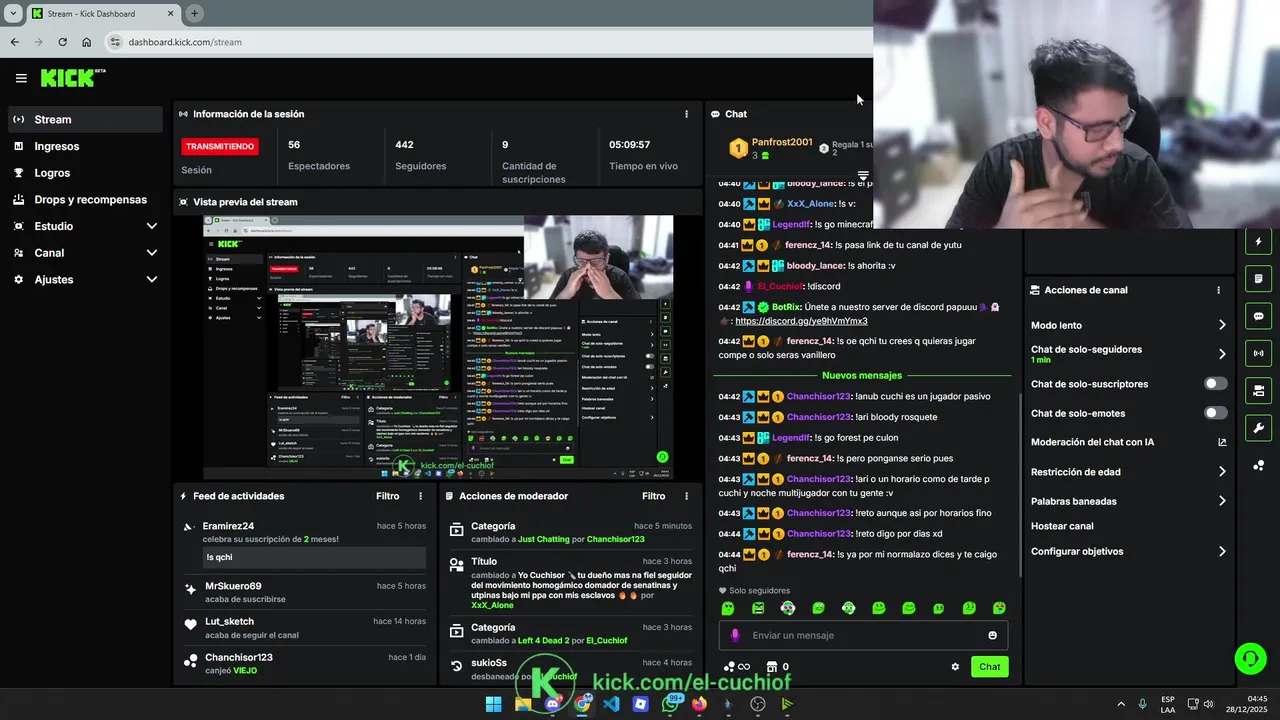Expand the Canal sidebar section
The width and height of the screenshot is (1280, 720).
(x=152, y=253)
